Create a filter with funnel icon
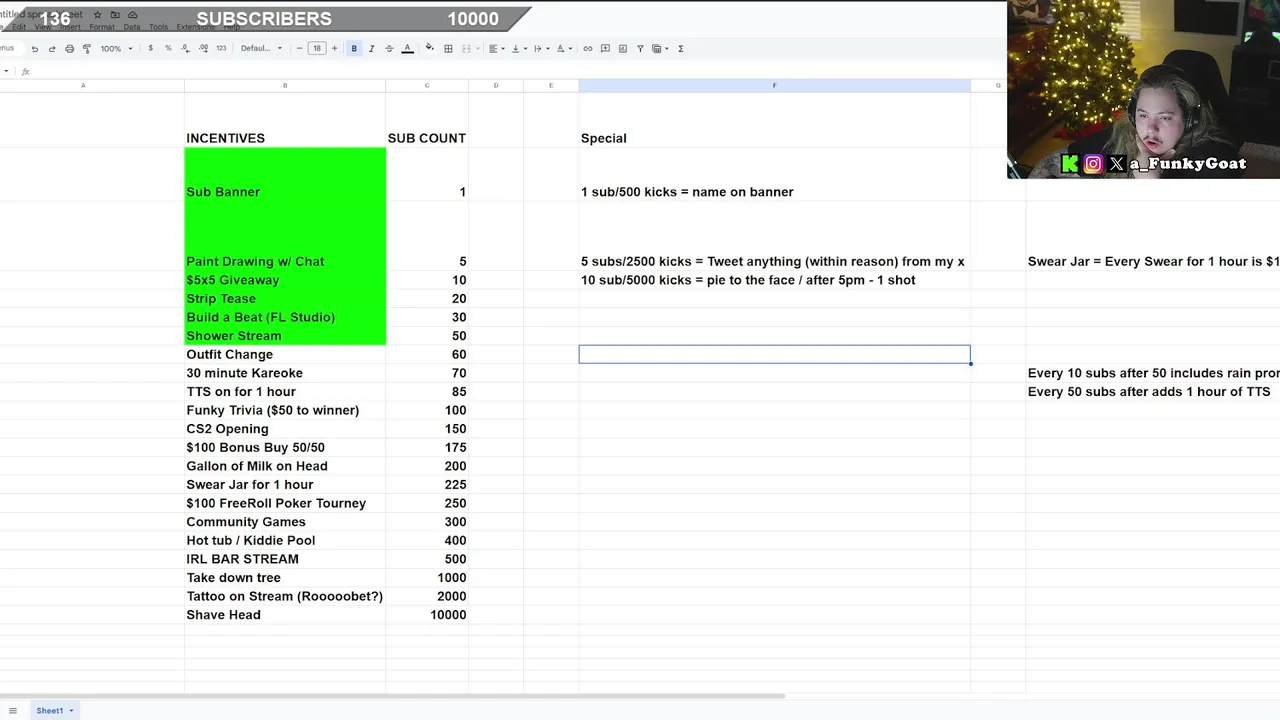This screenshot has height=720, width=1280. pos(640,48)
